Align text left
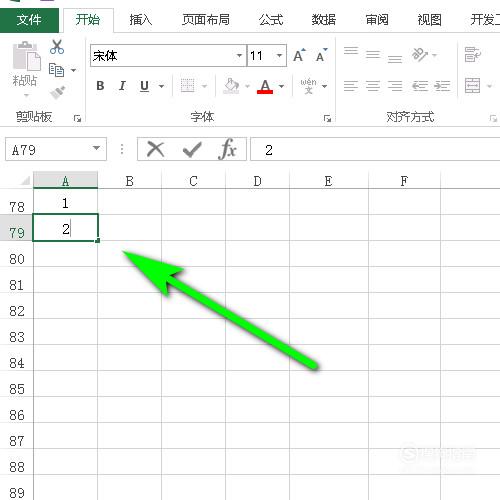The width and height of the screenshot is (500, 500). pyautogui.click(x=351, y=86)
